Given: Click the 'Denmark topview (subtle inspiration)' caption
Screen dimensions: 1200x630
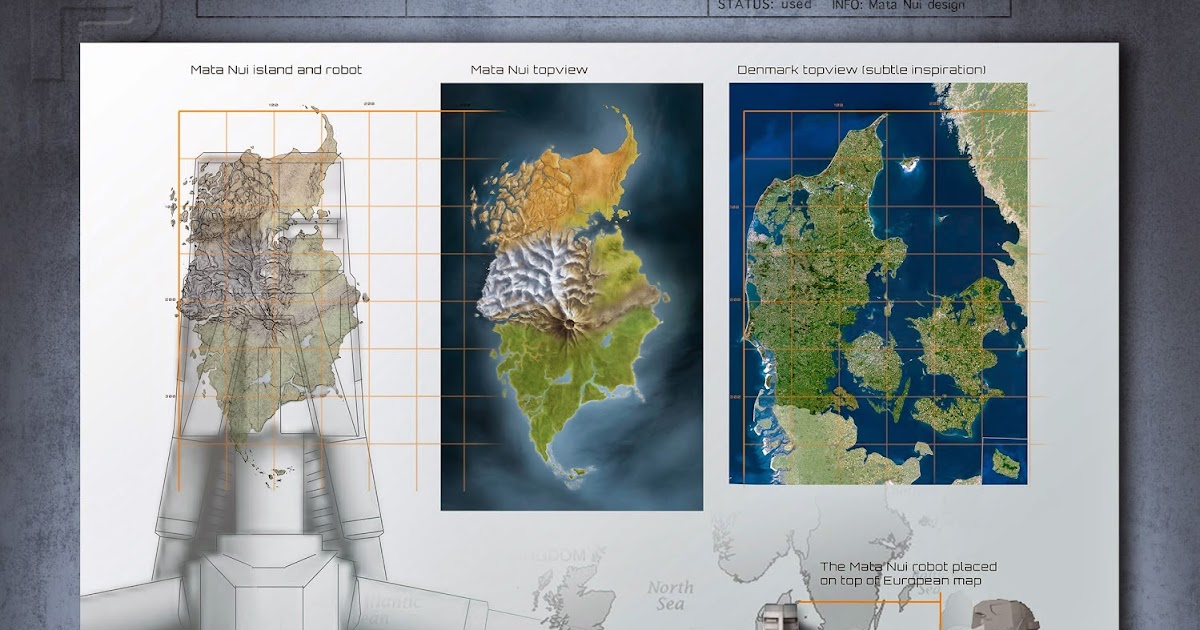Looking at the screenshot, I should tap(861, 70).
